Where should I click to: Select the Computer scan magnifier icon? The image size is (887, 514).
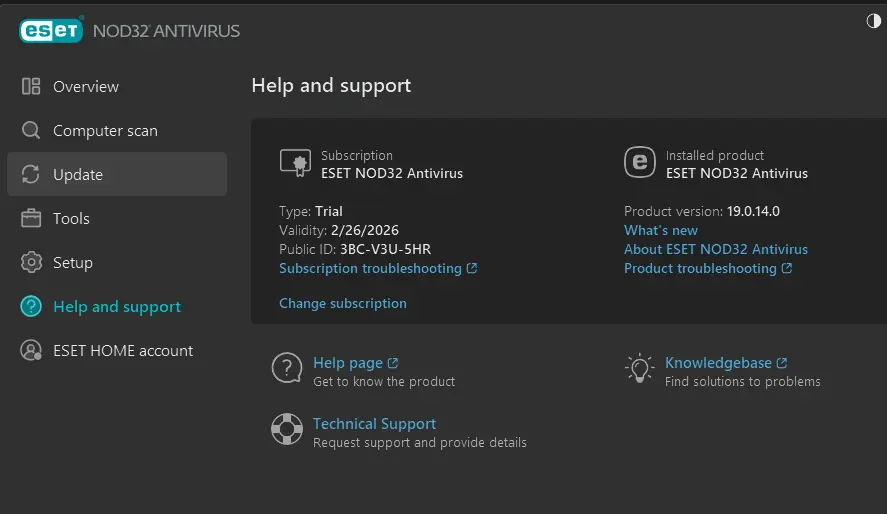[x=31, y=131]
